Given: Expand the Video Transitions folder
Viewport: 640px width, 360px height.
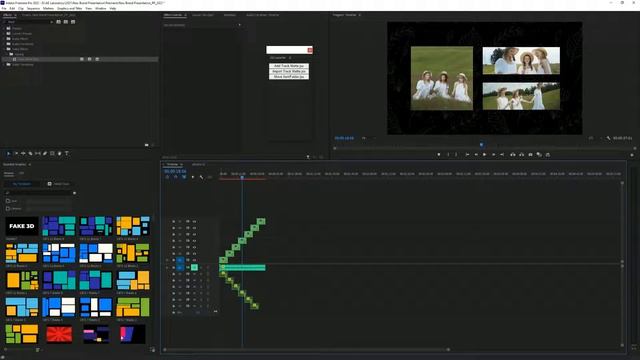Looking at the screenshot, I should 4,64.
